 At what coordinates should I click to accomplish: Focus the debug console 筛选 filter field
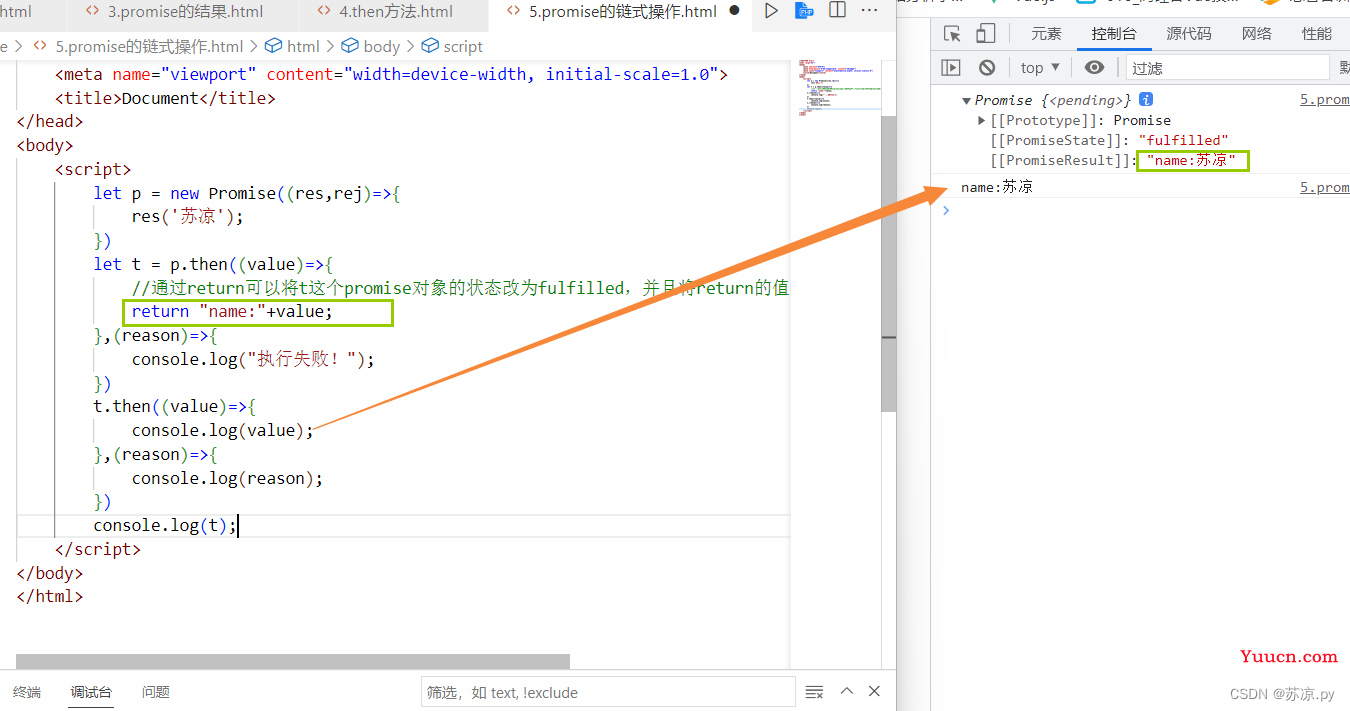pos(608,692)
